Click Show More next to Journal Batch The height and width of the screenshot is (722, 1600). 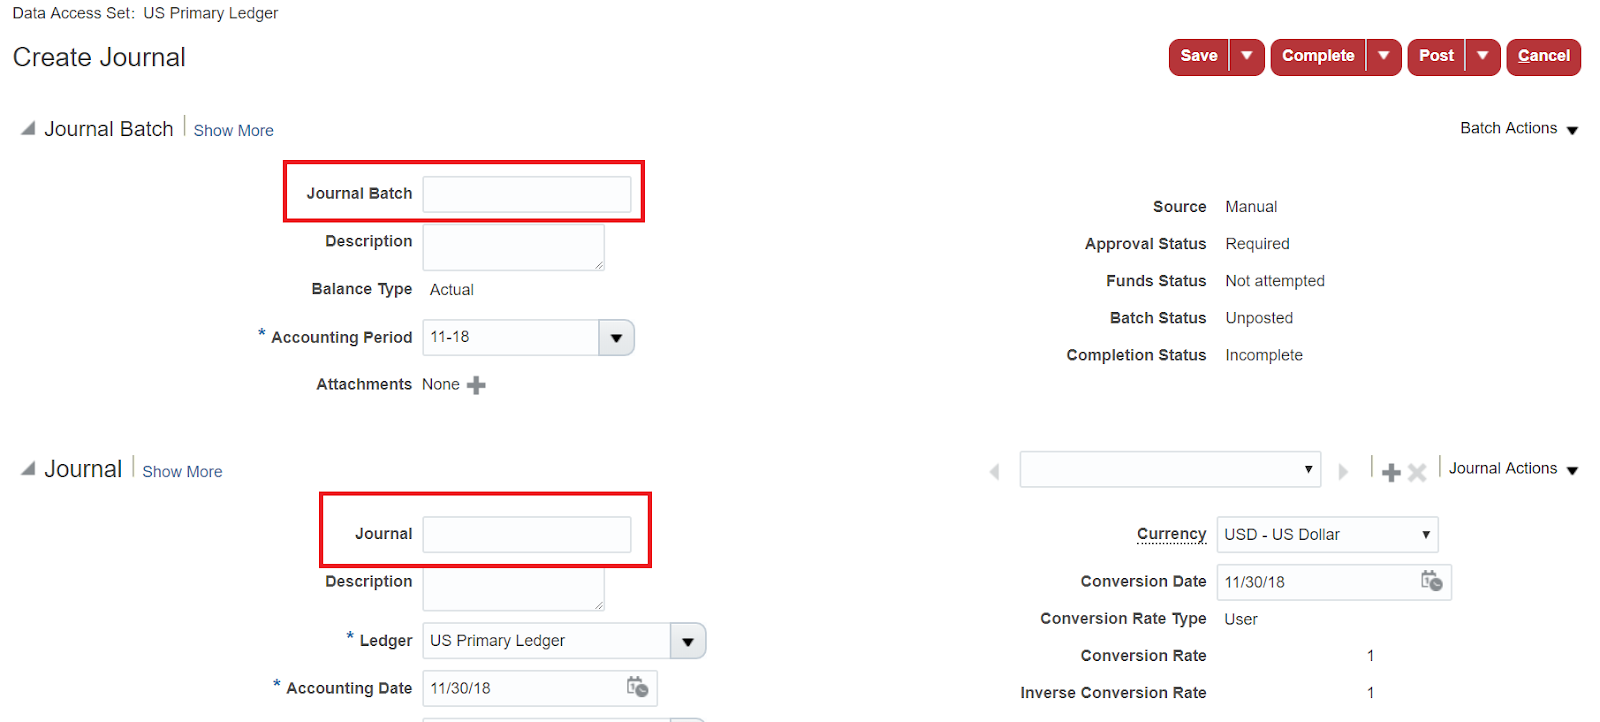coord(233,130)
